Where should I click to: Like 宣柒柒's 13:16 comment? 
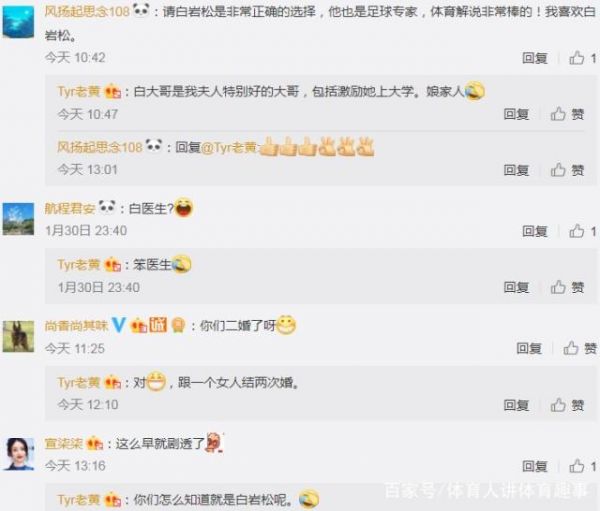[582, 466]
